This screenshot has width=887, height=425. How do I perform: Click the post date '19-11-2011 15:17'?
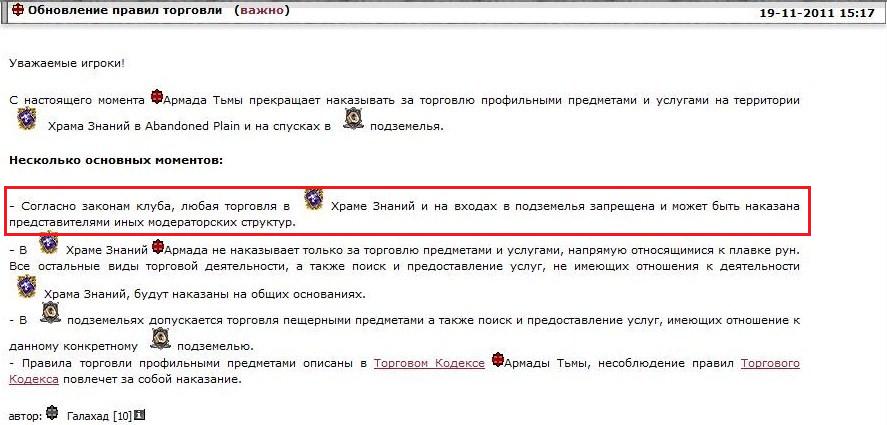(x=817, y=14)
